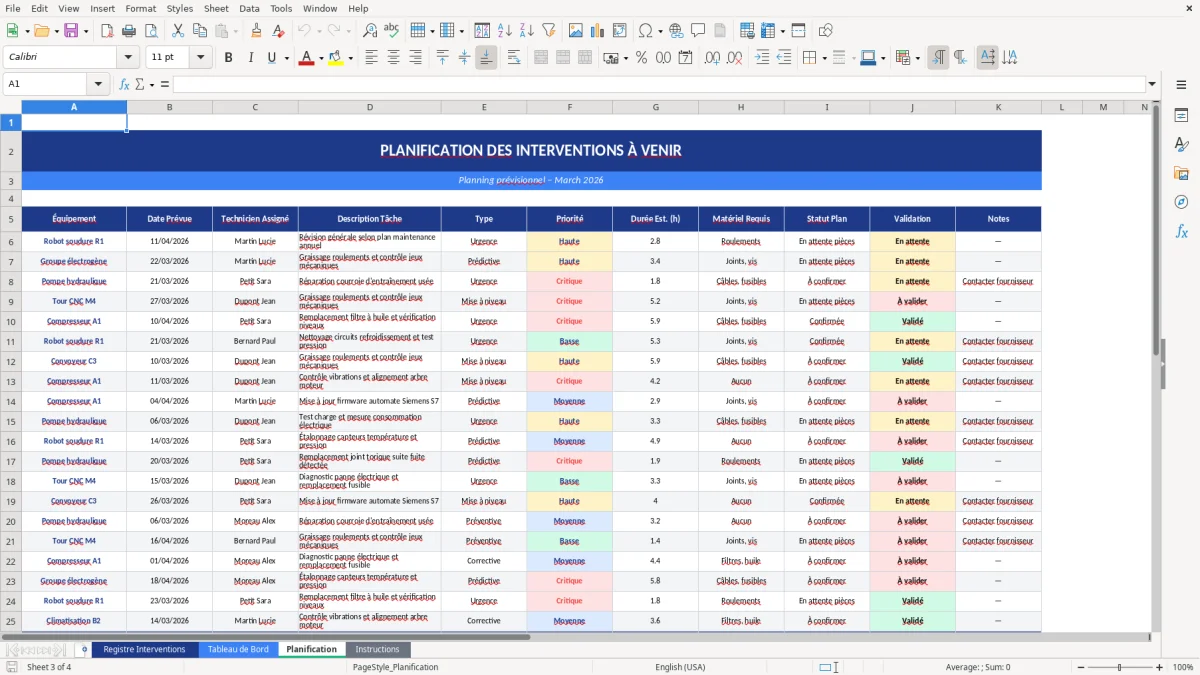The image size is (1200, 675).
Task: Click the AutoFilter funnel icon
Action: point(548,31)
